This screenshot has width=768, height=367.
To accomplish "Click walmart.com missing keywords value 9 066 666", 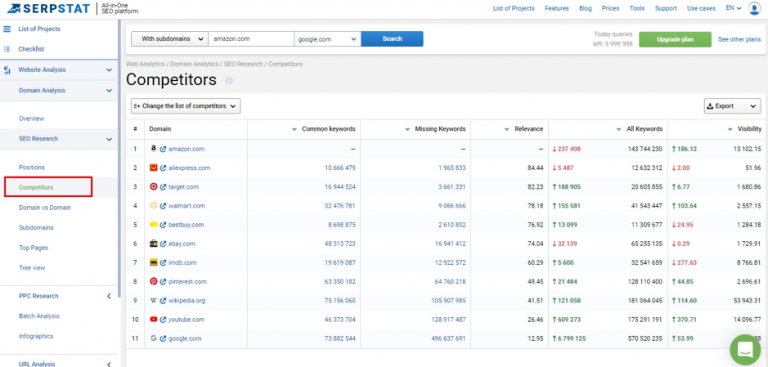I will tap(452, 206).
